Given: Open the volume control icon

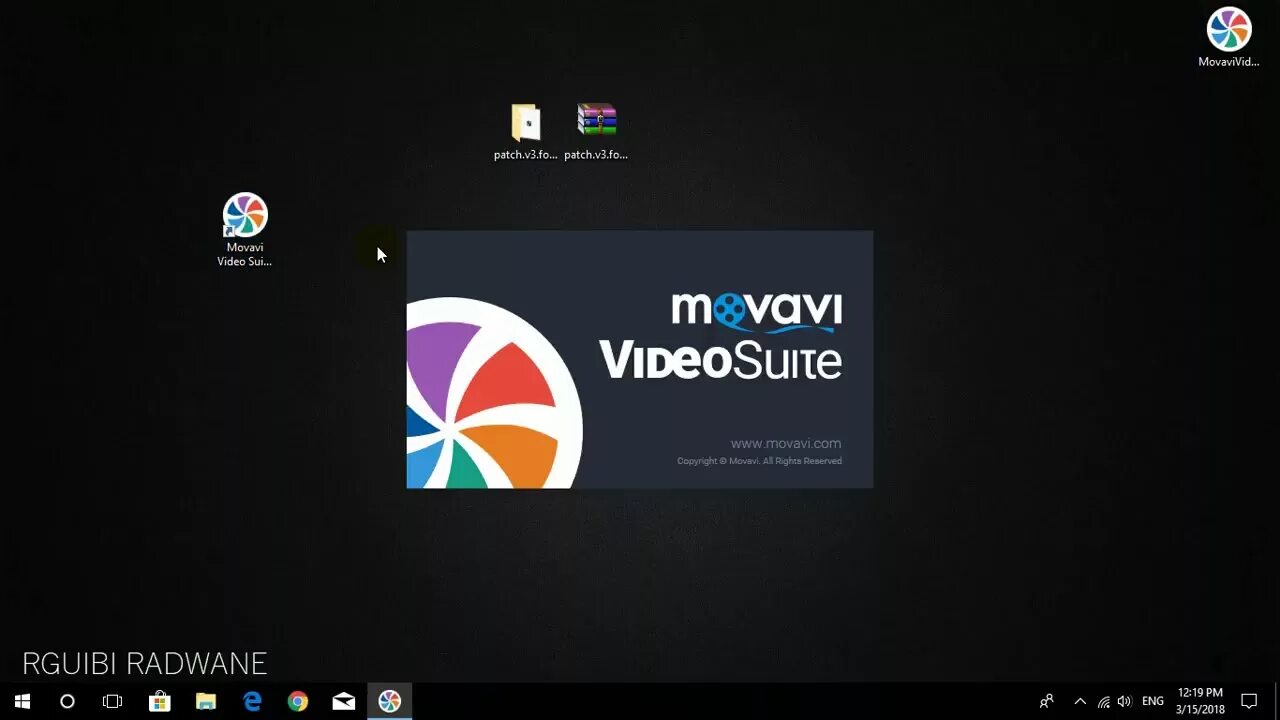Looking at the screenshot, I should tap(1124, 701).
